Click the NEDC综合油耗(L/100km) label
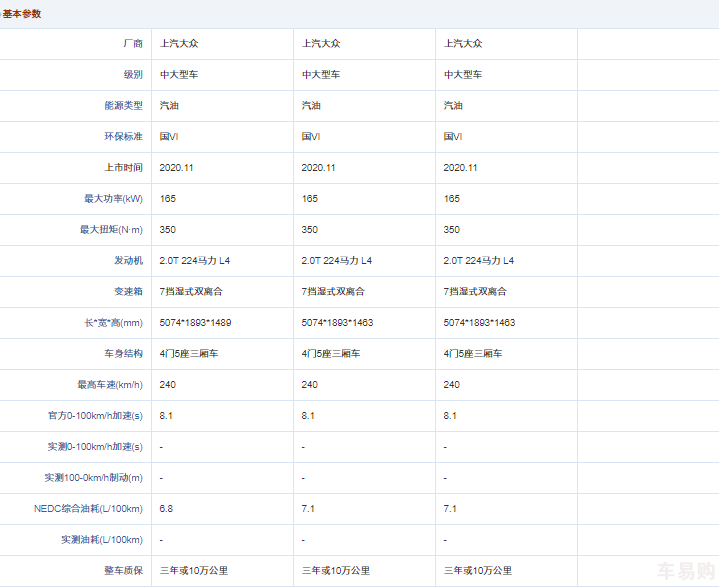 (x=88, y=509)
